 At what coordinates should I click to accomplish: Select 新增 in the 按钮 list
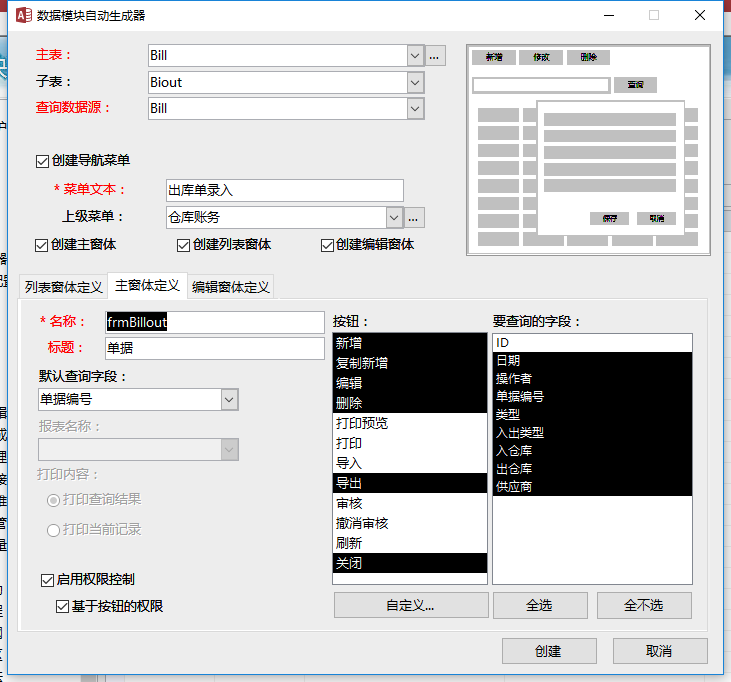click(x=410, y=343)
